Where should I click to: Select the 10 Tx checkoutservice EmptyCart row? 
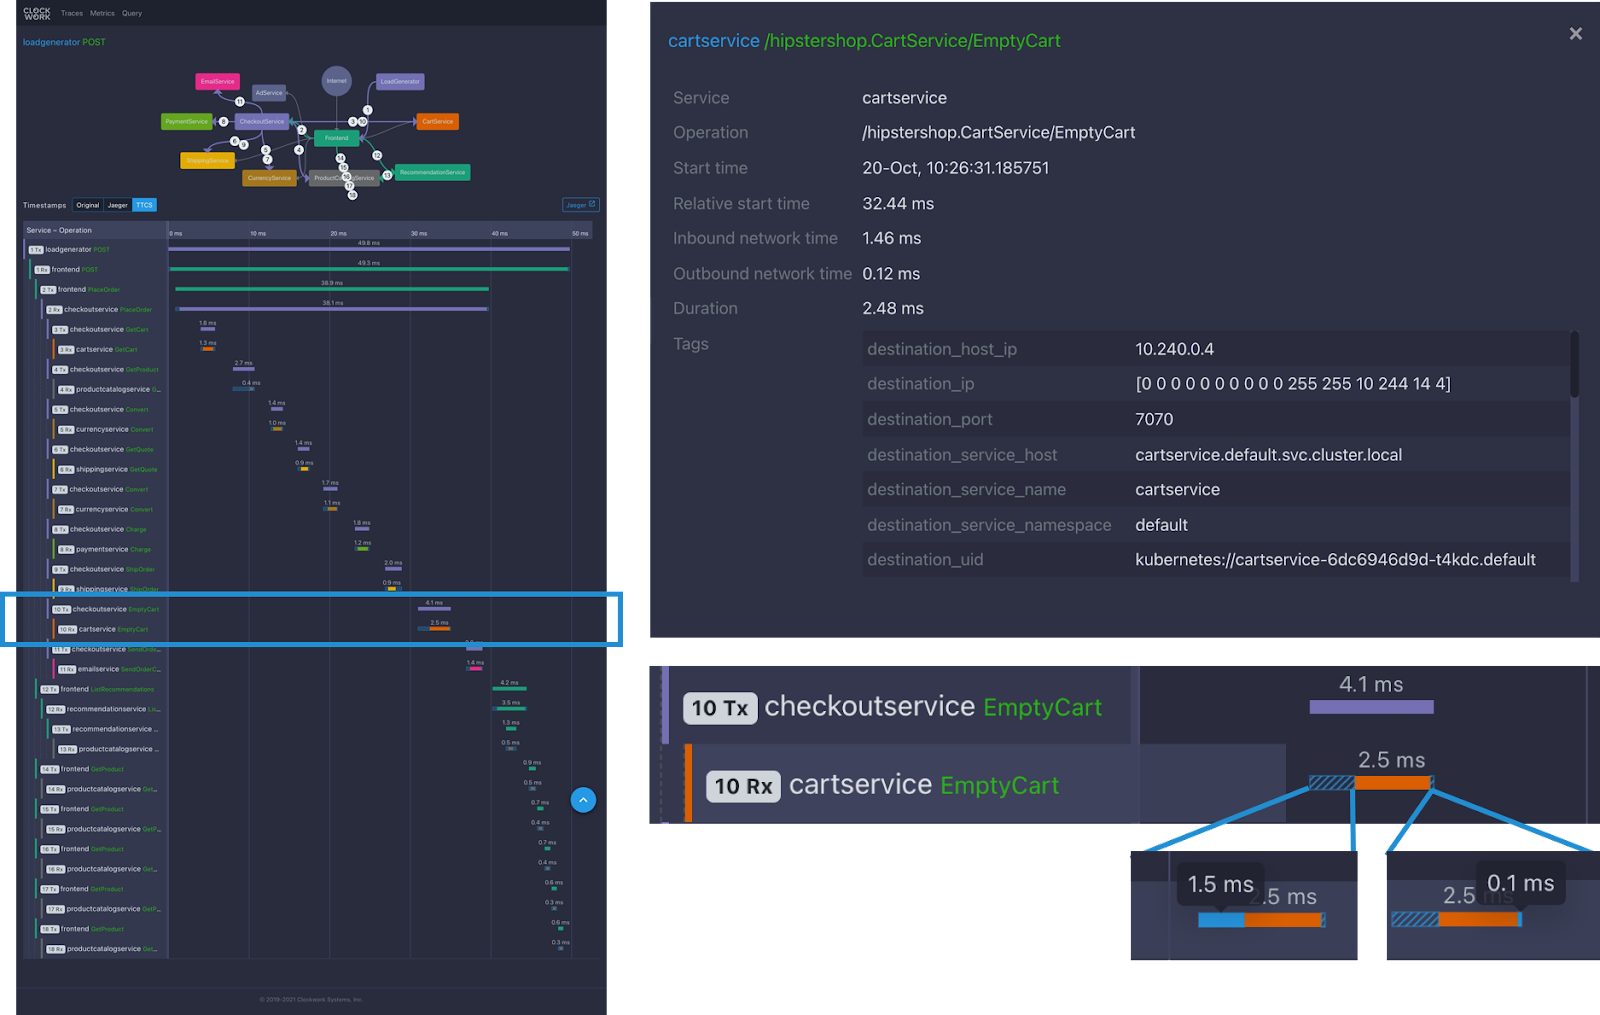[x=108, y=610]
